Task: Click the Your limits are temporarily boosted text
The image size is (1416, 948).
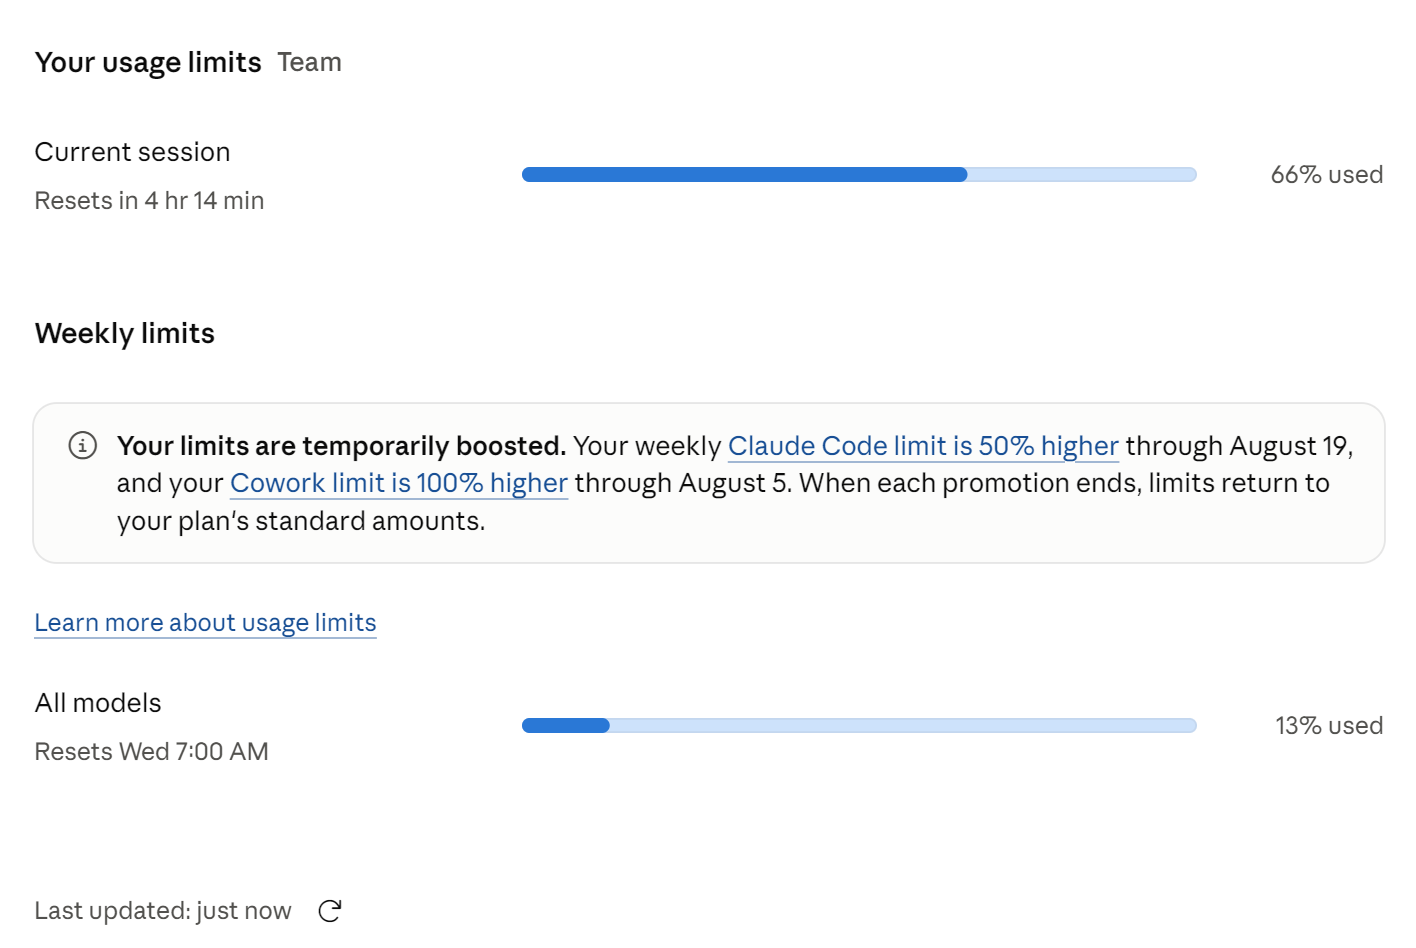Action: [x=341, y=446]
